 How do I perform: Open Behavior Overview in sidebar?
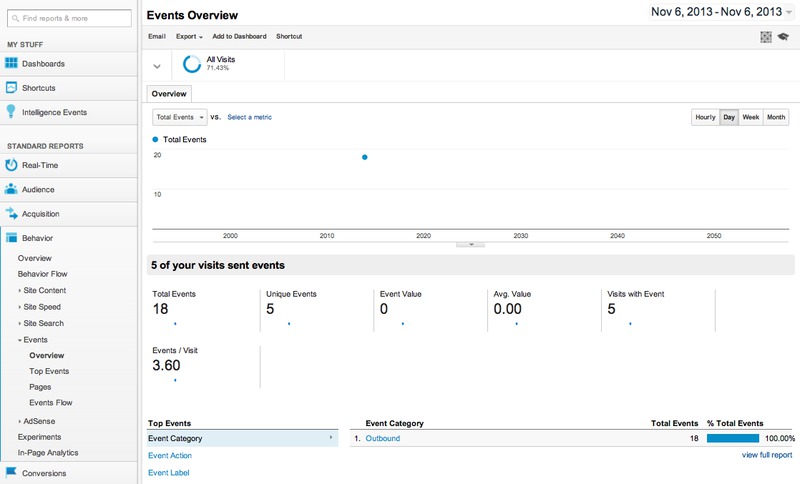tap(35, 258)
